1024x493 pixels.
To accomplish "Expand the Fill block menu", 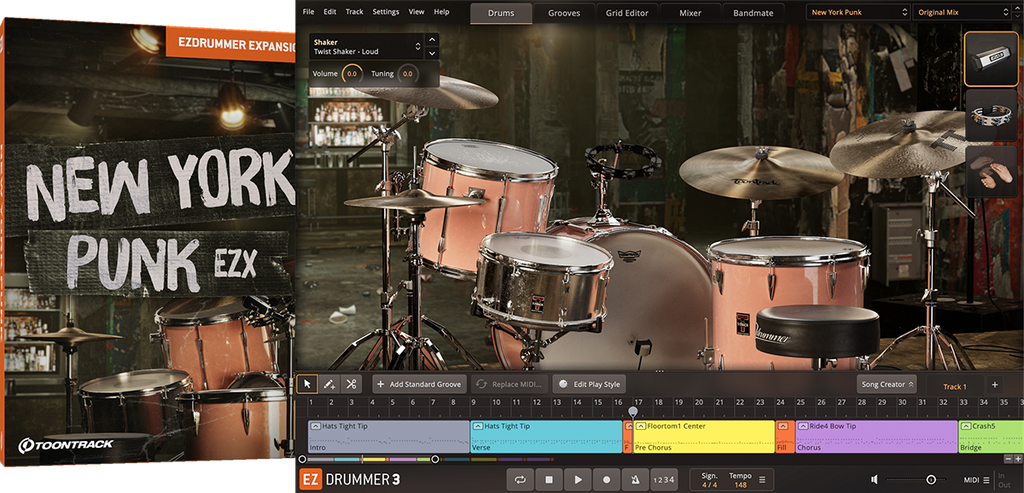I will [x=782, y=426].
